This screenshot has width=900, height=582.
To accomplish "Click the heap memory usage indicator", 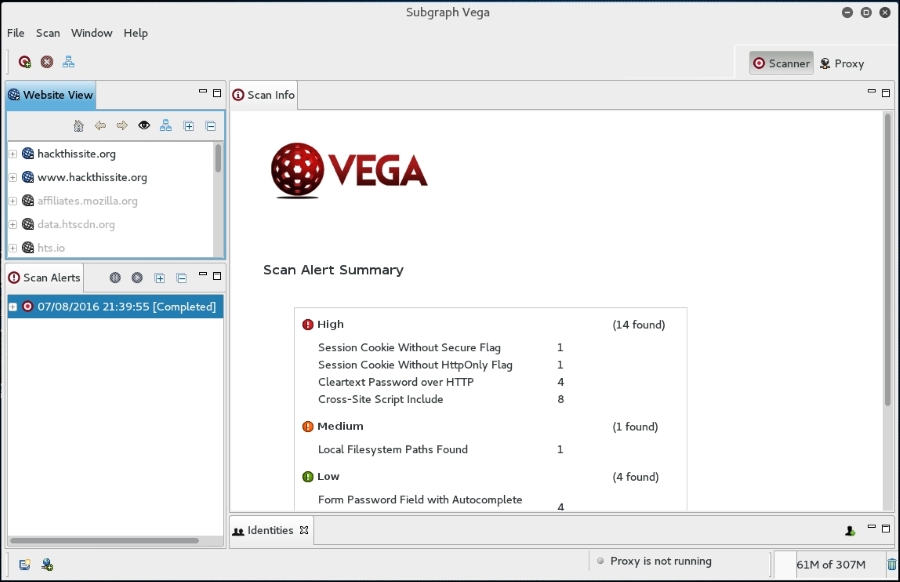I will click(831, 564).
